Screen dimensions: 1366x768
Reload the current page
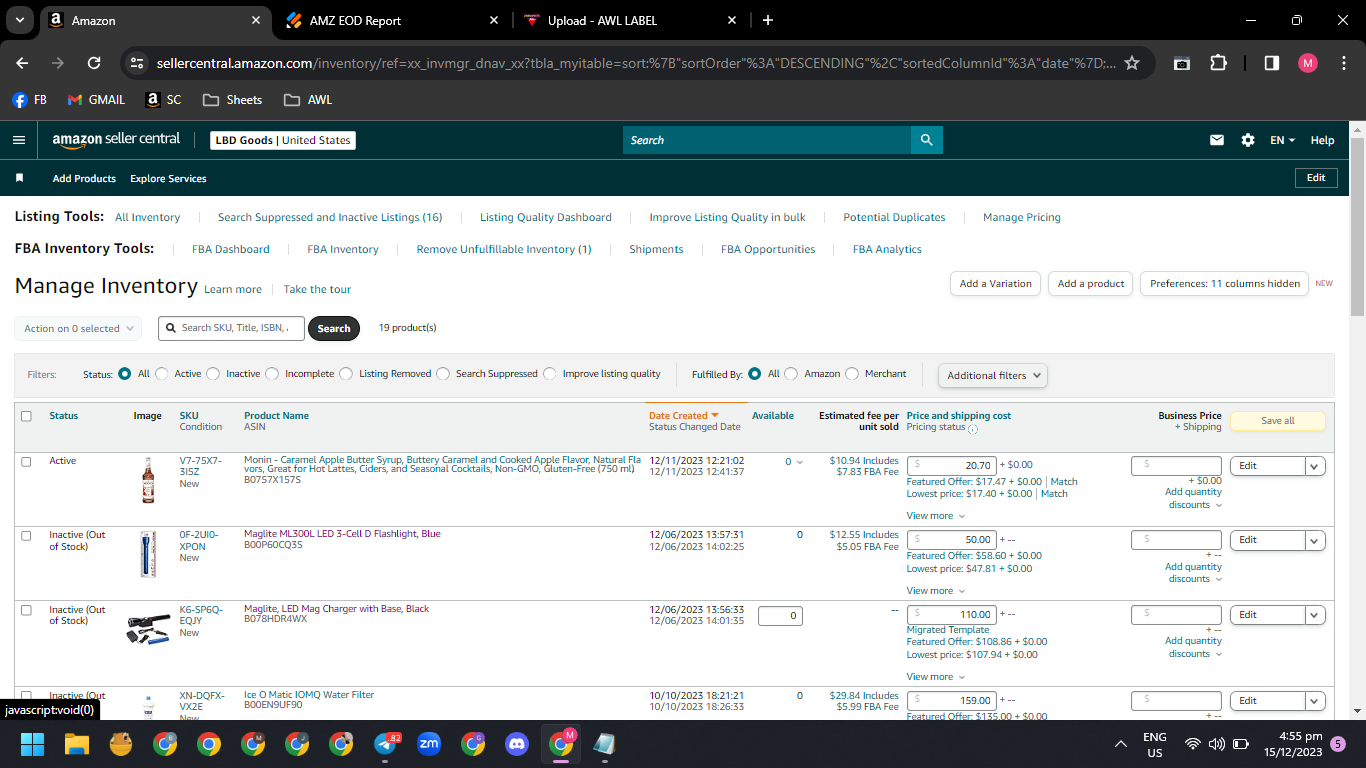click(x=94, y=62)
